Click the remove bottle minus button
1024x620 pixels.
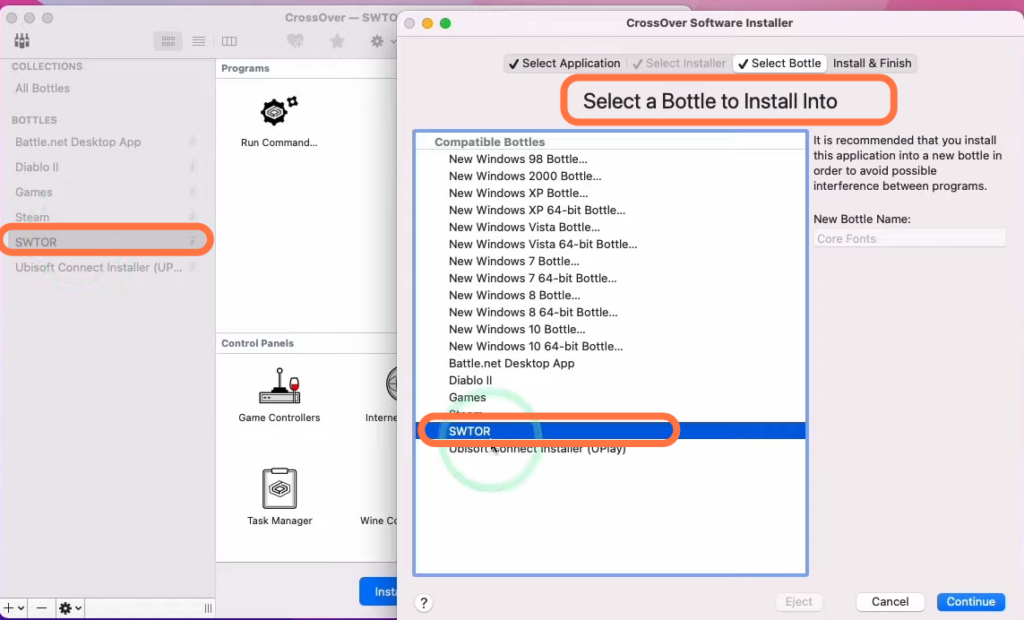41,608
